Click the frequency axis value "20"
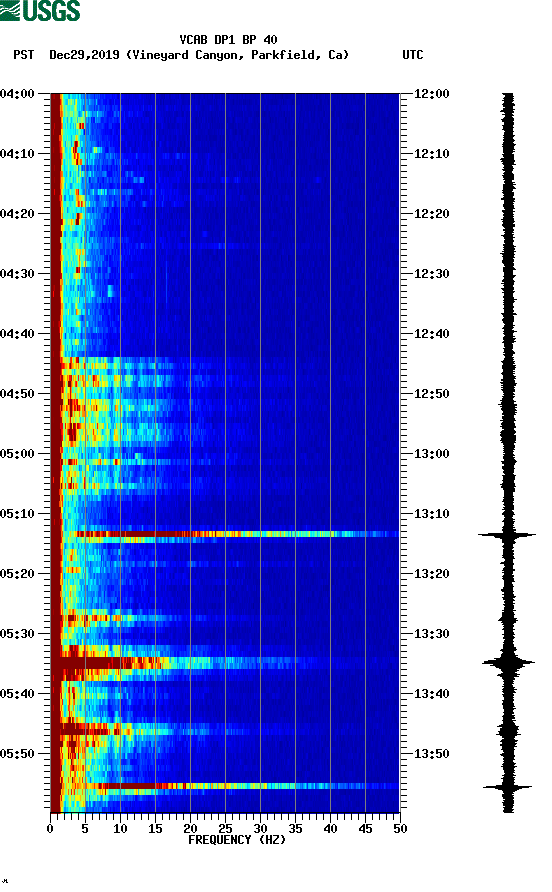 [190, 829]
